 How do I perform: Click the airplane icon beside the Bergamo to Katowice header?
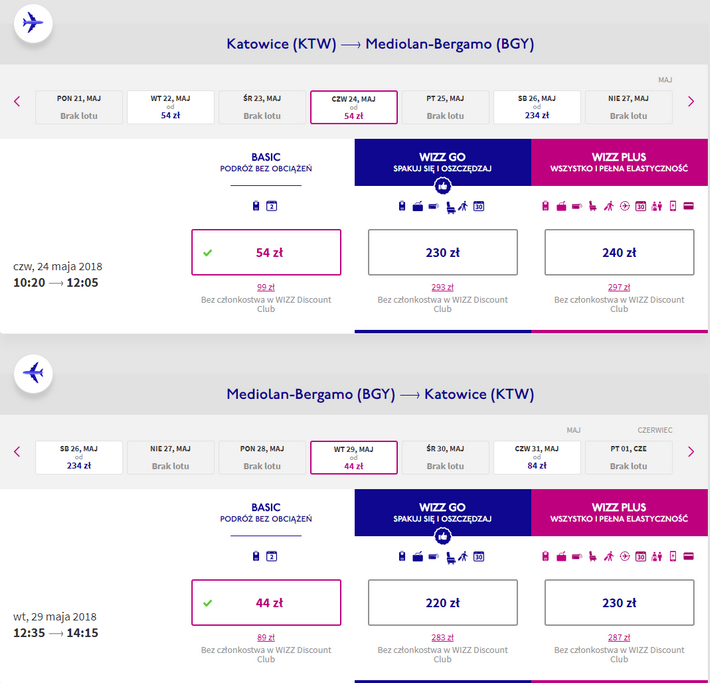34,373
